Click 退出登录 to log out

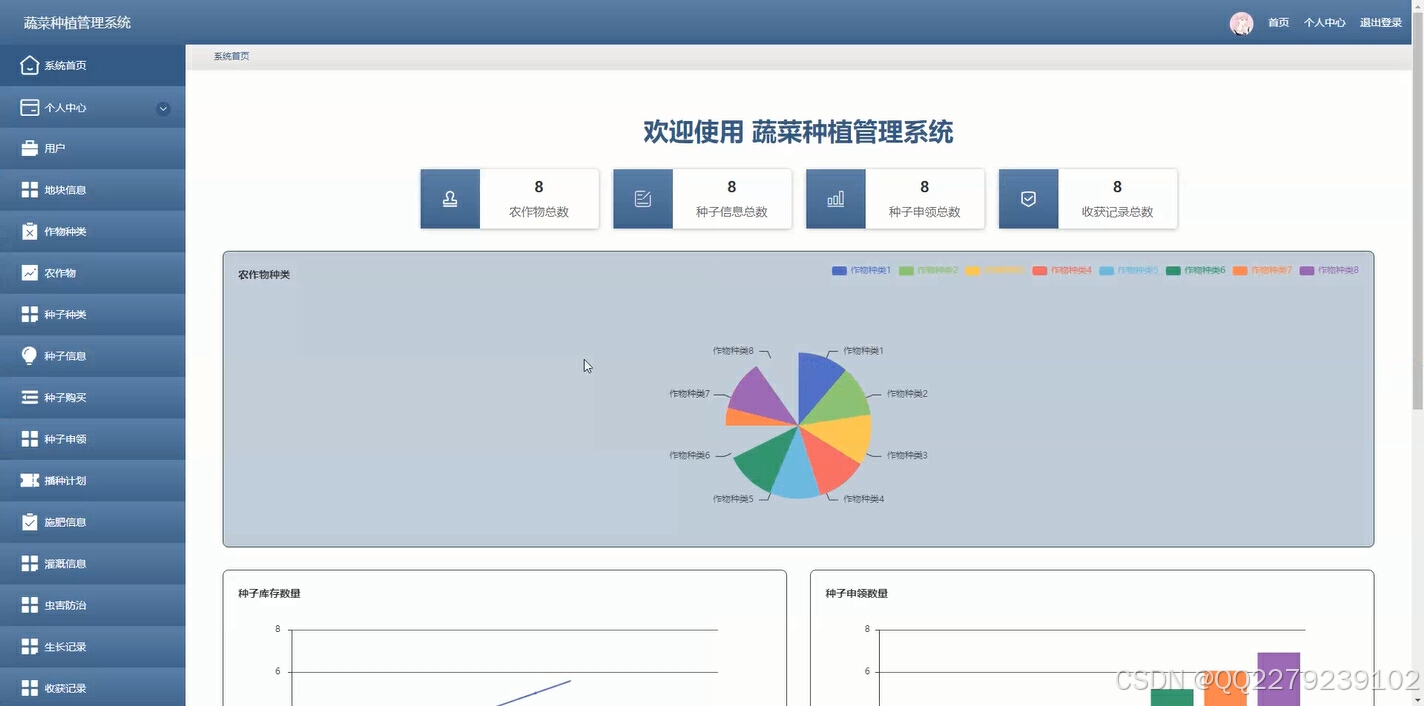[x=1381, y=21]
